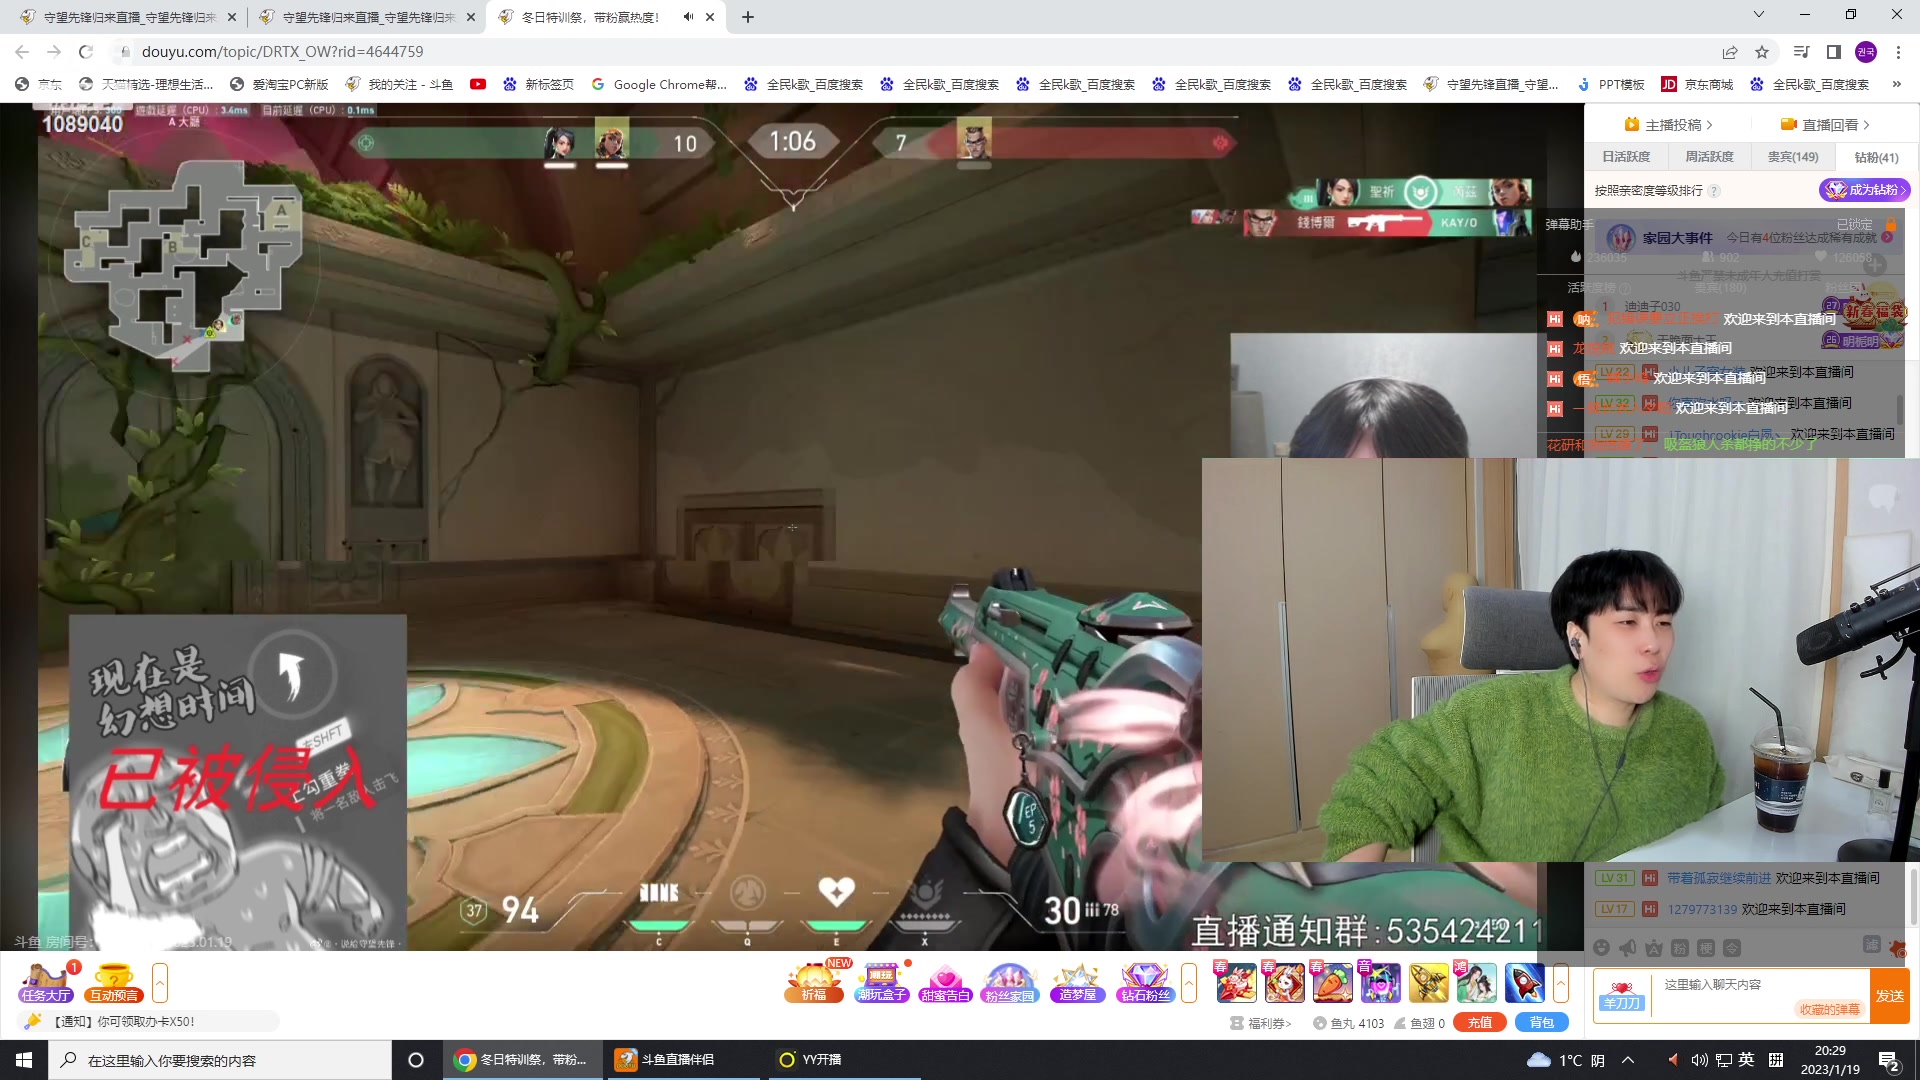The width and height of the screenshot is (1920, 1080).
Task: Expand the gift list arrow beside rocket
Action: pos(1560,983)
